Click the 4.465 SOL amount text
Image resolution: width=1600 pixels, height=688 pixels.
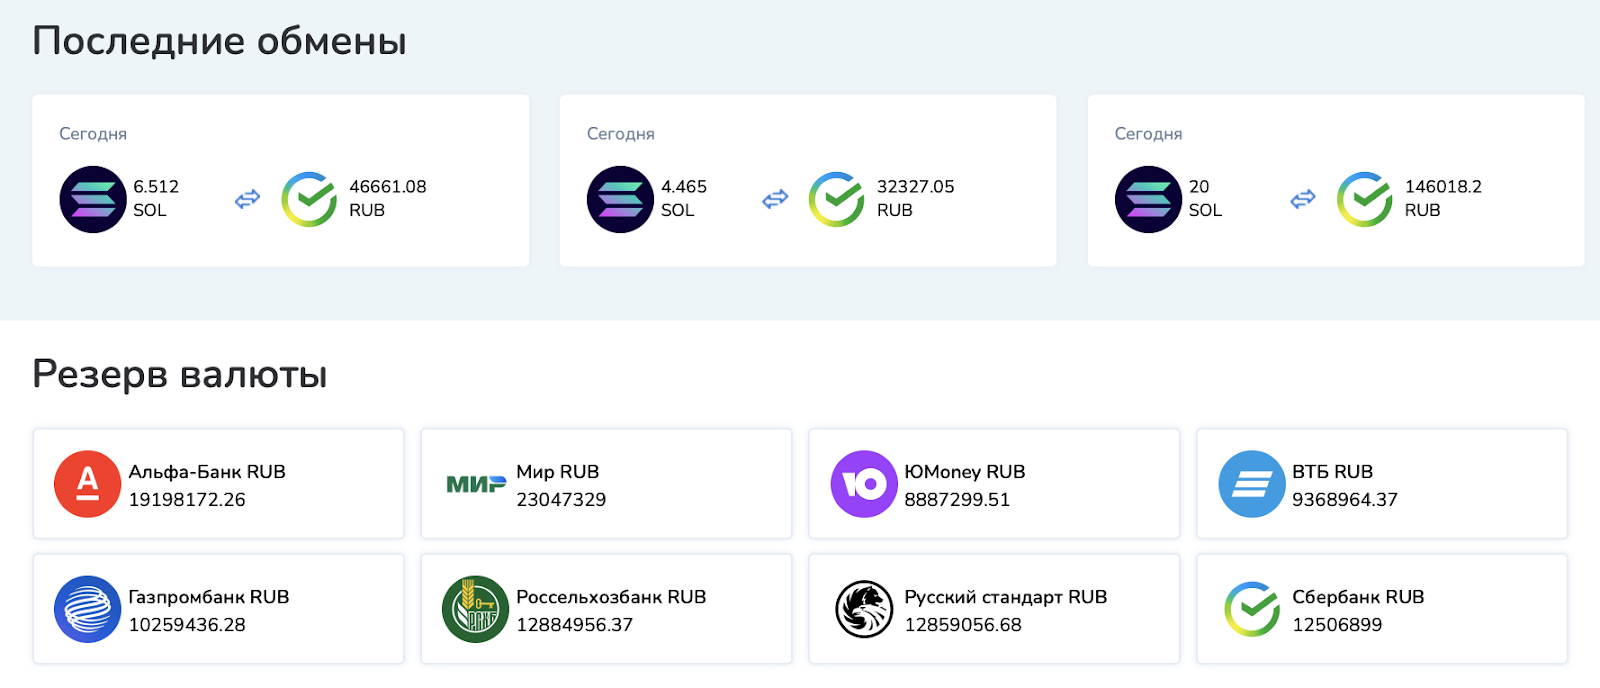pyautogui.click(x=684, y=198)
